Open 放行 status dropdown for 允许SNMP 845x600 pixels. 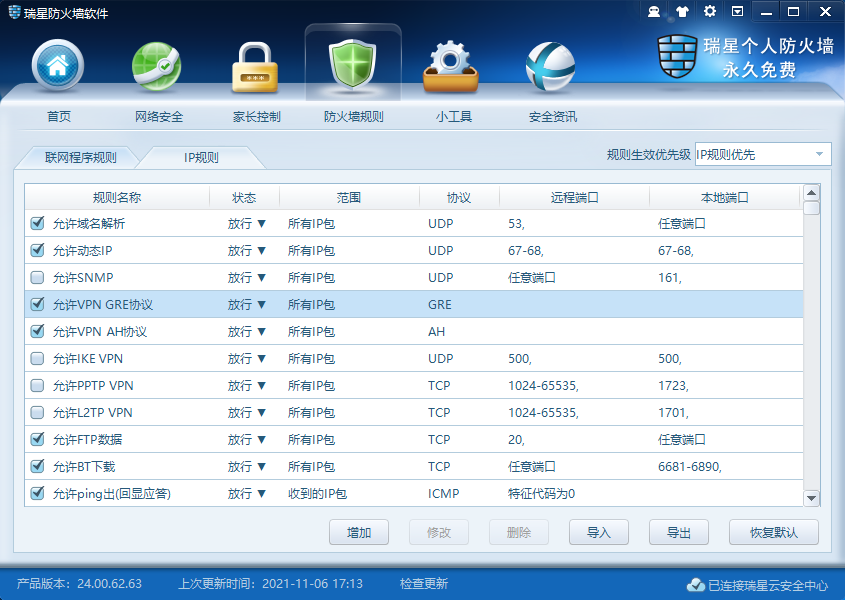click(x=246, y=278)
